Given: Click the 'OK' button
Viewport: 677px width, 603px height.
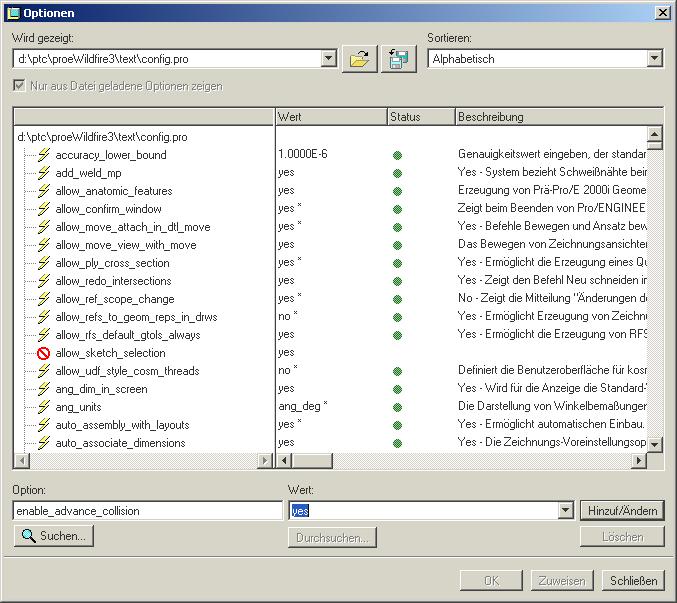Looking at the screenshot, I should (491, 581).
